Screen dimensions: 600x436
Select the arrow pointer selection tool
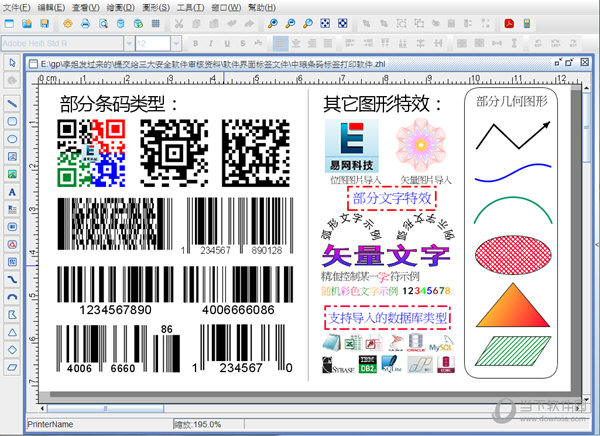pos(12,63)
